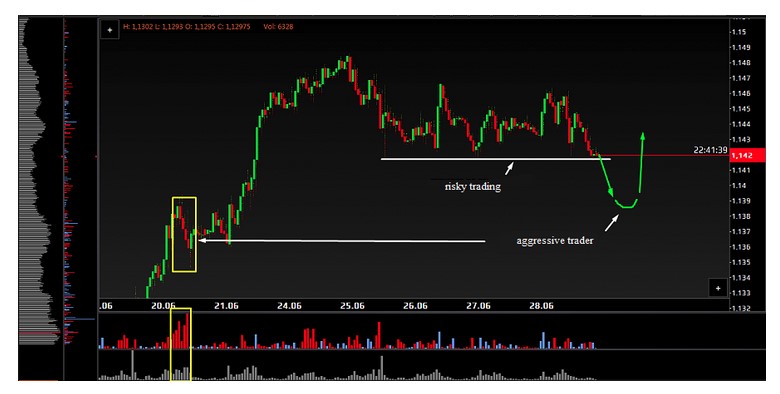Click the 1.14 price level on scale

tap(739, 186)
